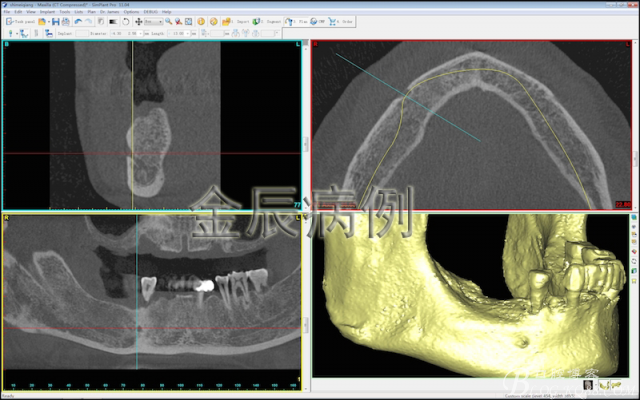Click the panoramic view bottom ruler scale
The width and height of the screenshot is (640, 400).
[x=152, y=385]
